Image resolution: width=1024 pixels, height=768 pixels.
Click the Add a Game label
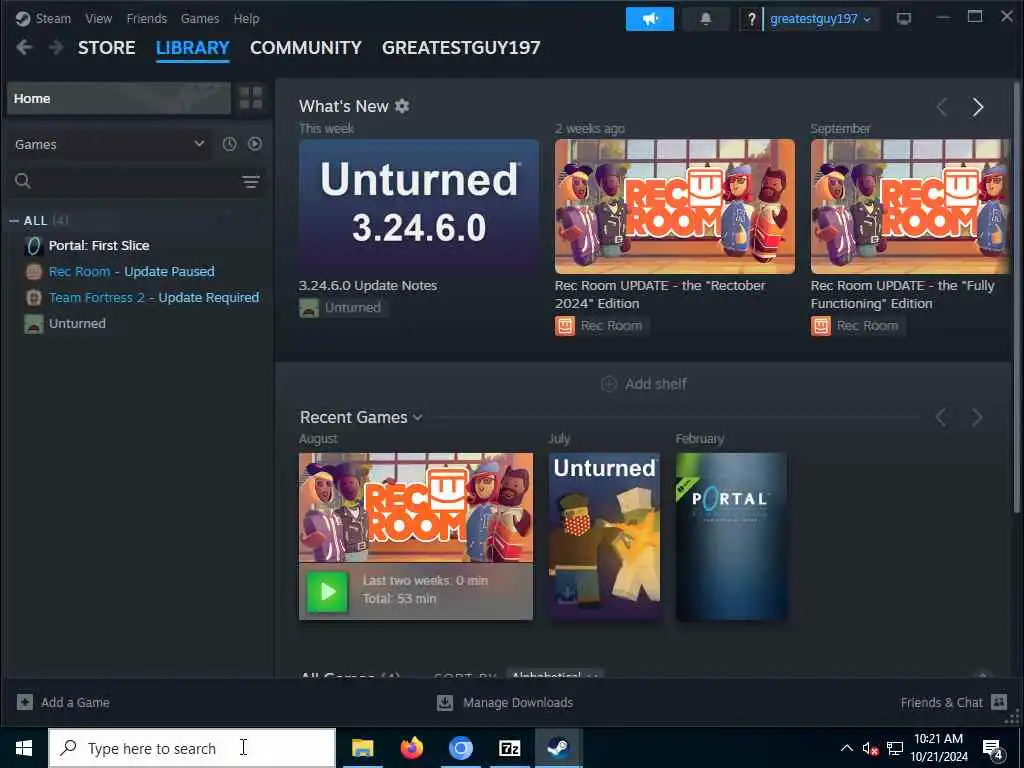pos(75,702)
